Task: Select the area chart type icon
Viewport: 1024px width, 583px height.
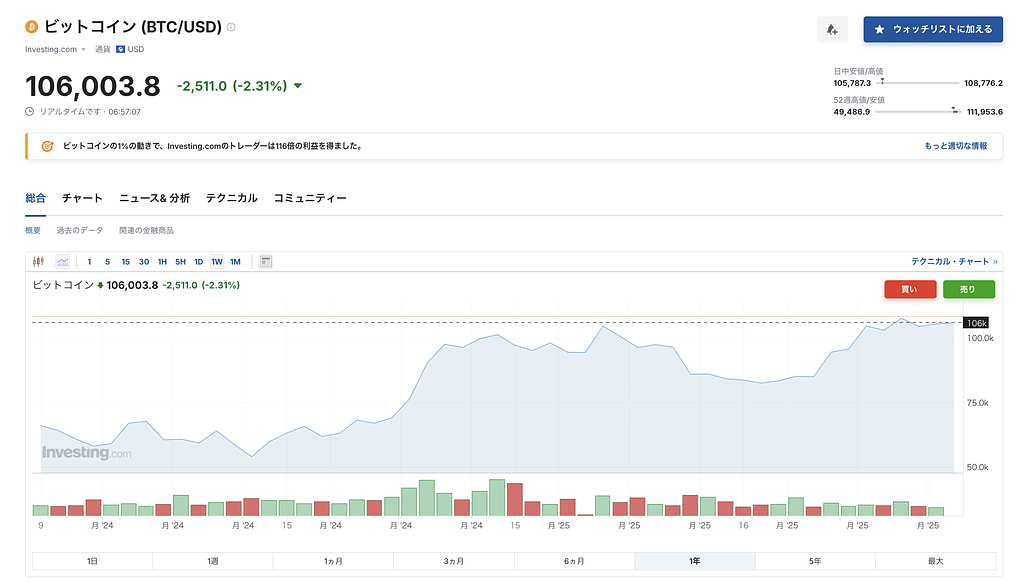Action: [x=63, y=262]
